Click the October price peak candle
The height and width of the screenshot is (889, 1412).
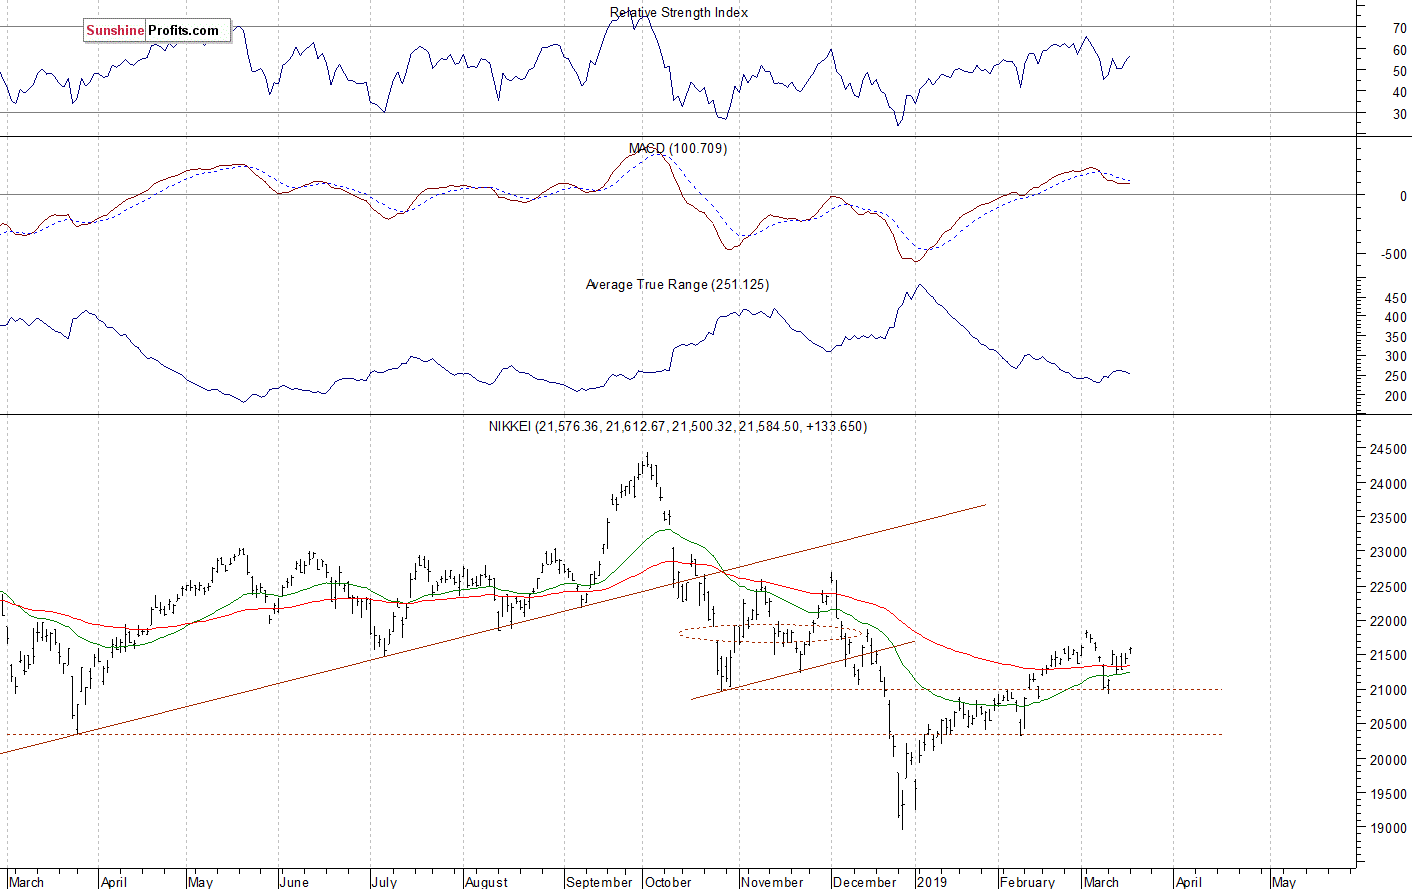(x=647, y=462)
